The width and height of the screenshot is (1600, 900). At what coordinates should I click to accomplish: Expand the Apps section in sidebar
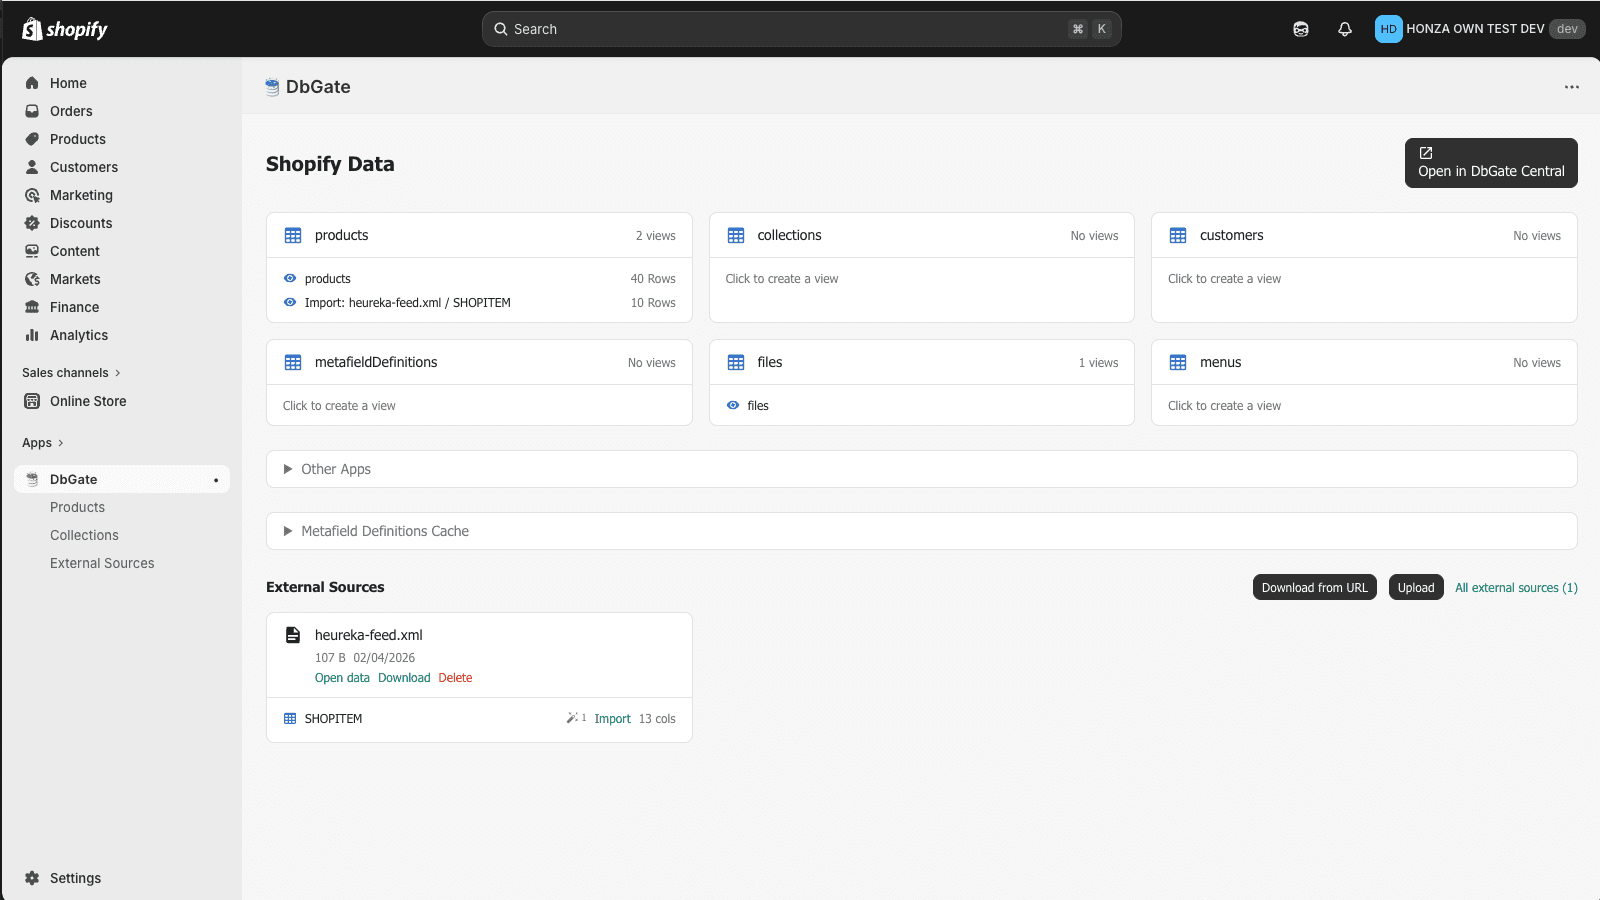click(43, 443)
